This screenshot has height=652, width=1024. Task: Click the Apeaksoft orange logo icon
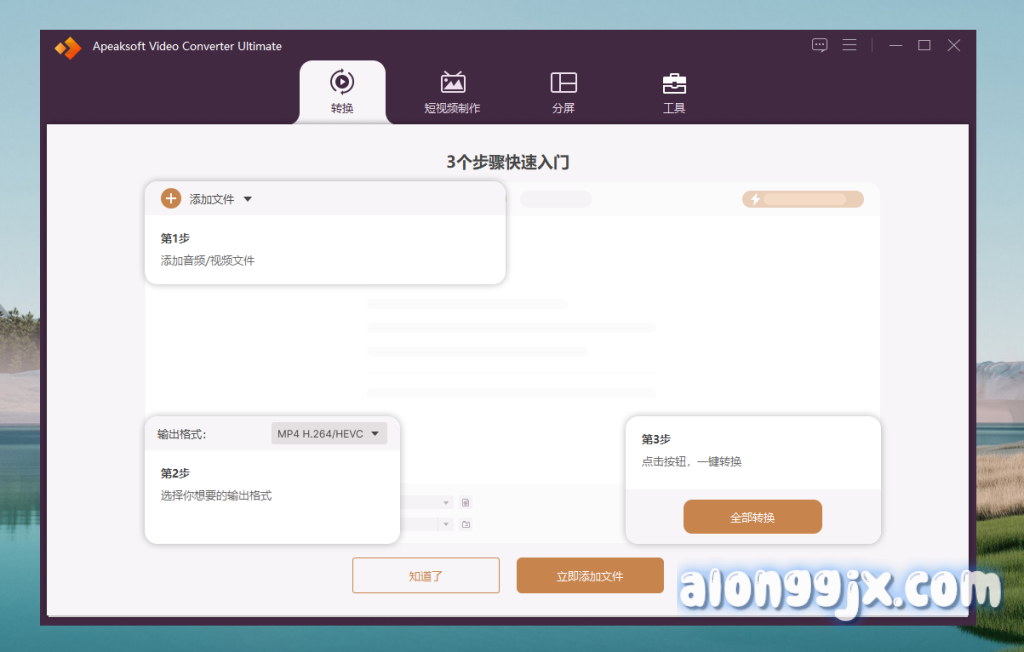[x=68, y=47]
